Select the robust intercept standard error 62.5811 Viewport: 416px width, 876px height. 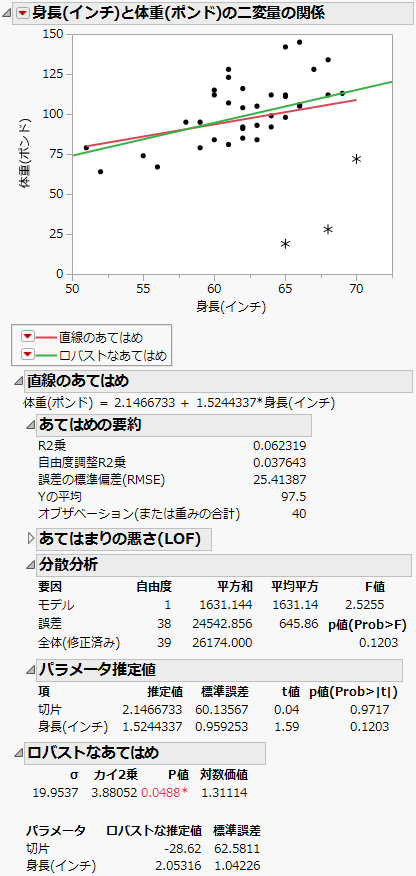pos(237,849)
